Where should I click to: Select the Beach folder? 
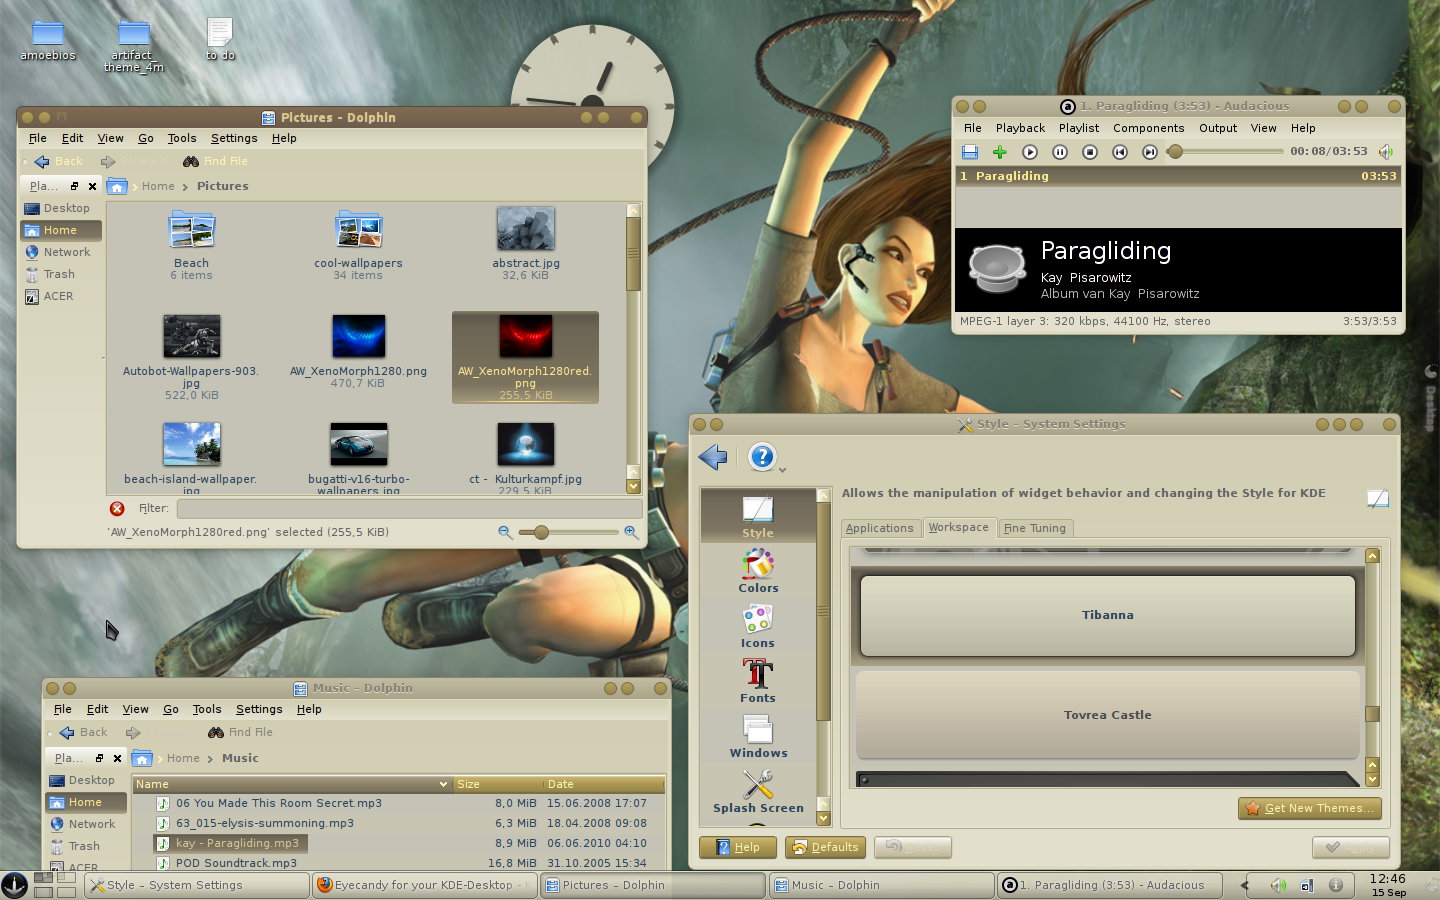coord(191,245)
